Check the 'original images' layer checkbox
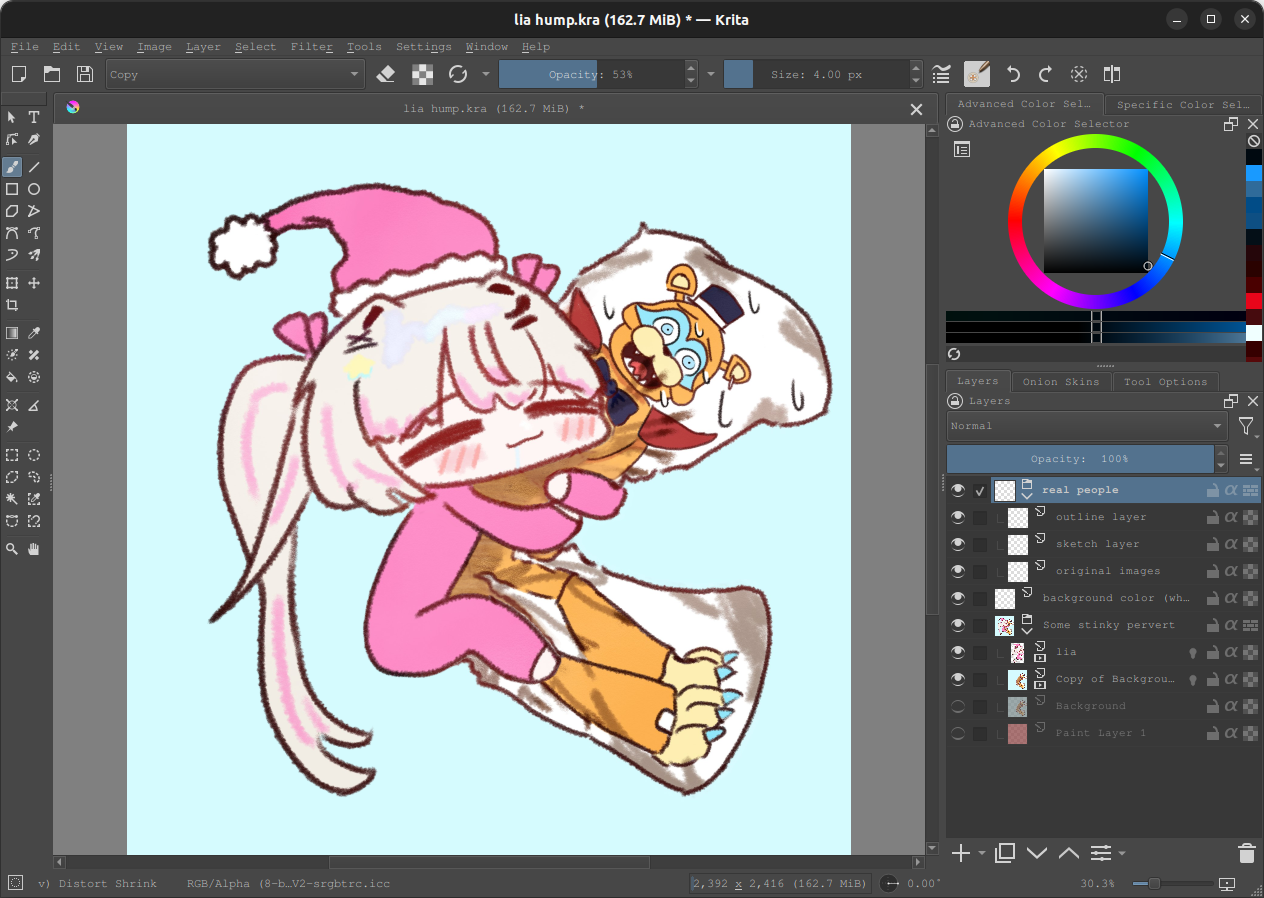The height and width of the screenshot is (898, 1264). coord(980,571)
